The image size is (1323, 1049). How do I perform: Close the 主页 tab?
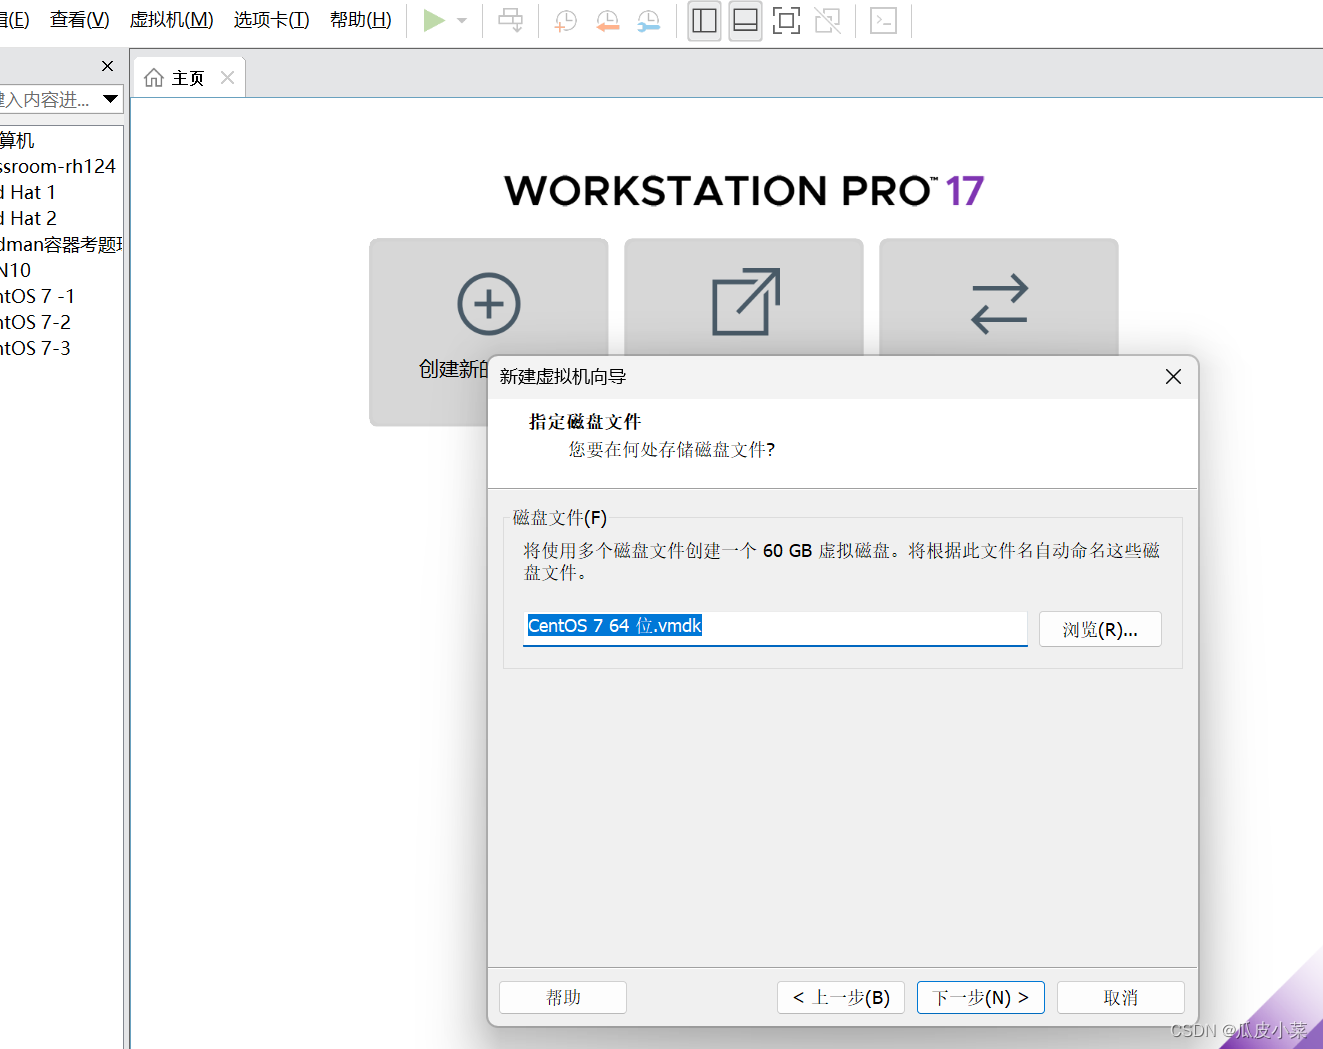point(228,78)
